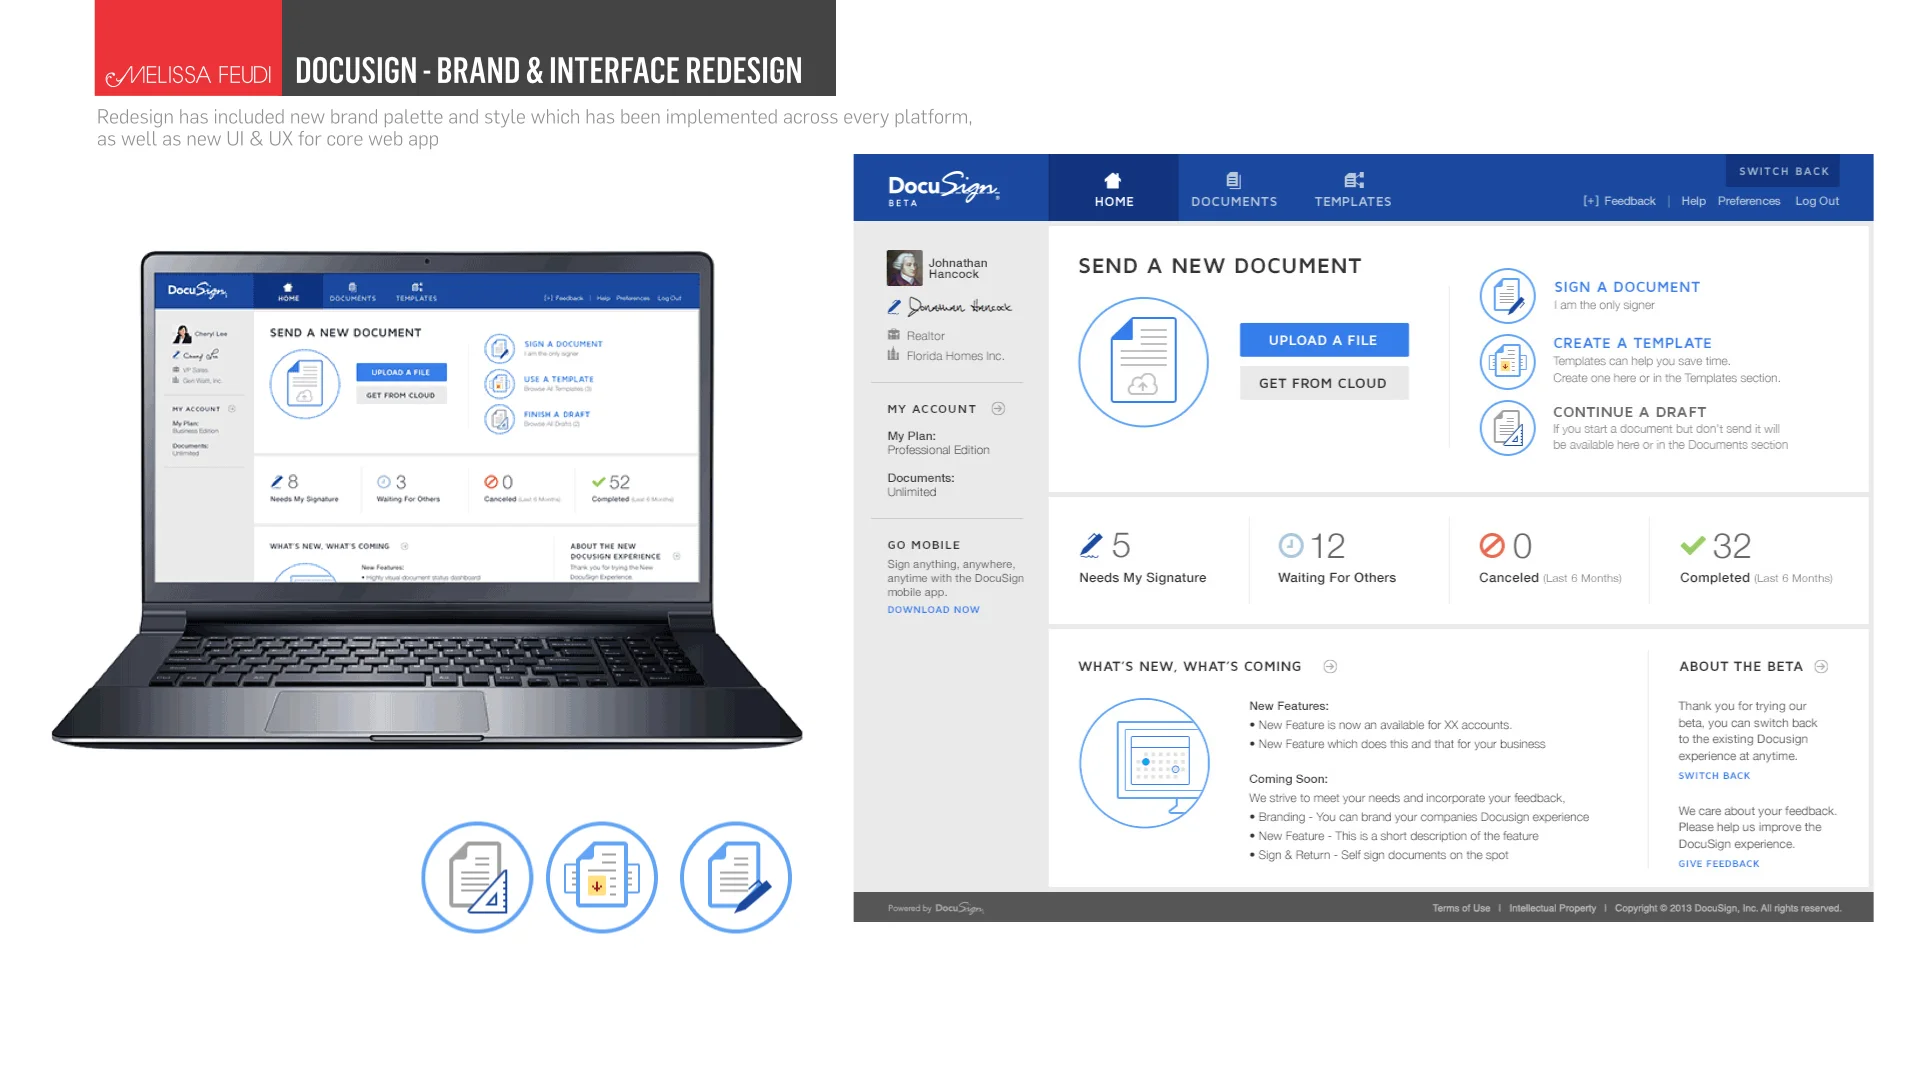Viewport: 1920px width, 1080px height.
Task: Click the Switch Back button in the top header
Action: point(1783,171)
